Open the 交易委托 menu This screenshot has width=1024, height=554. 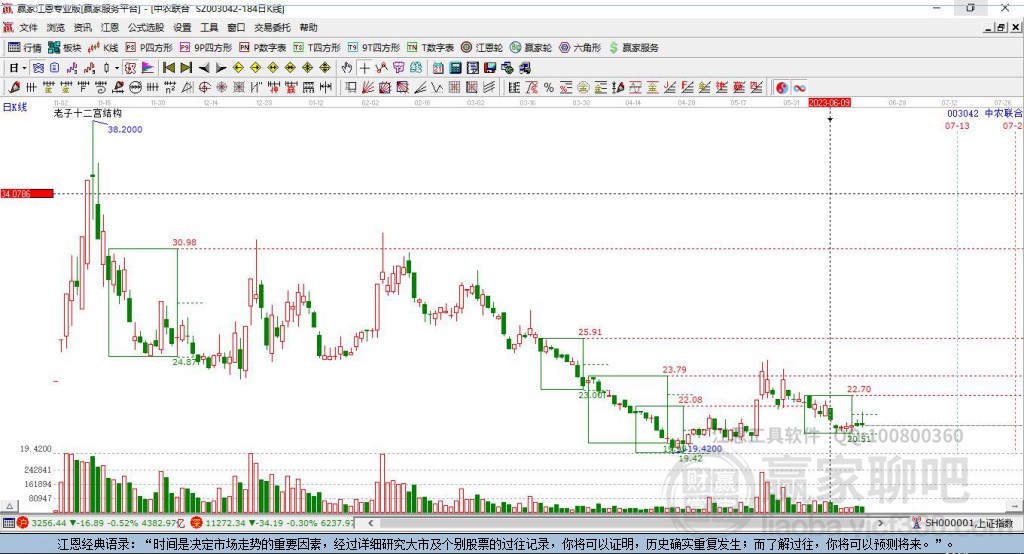pyautogui.click(x=272, y=27)
